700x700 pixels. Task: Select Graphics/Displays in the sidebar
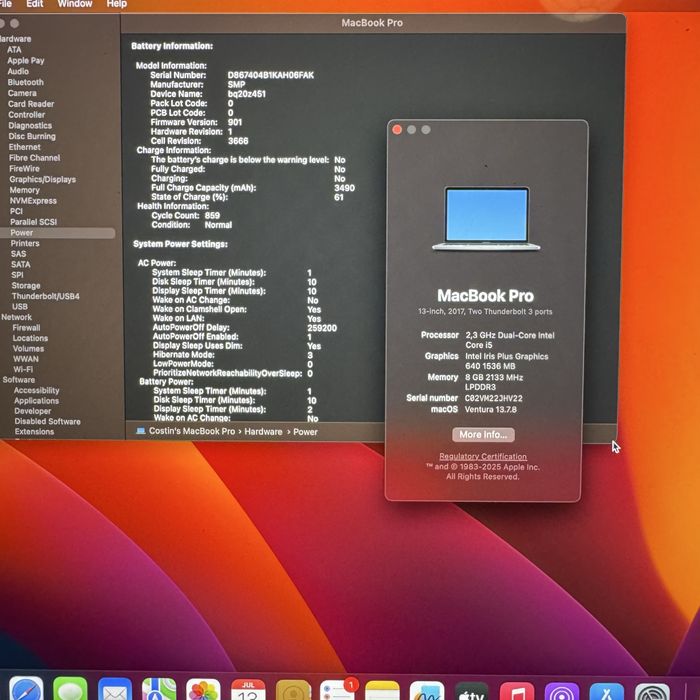(42, 179)
